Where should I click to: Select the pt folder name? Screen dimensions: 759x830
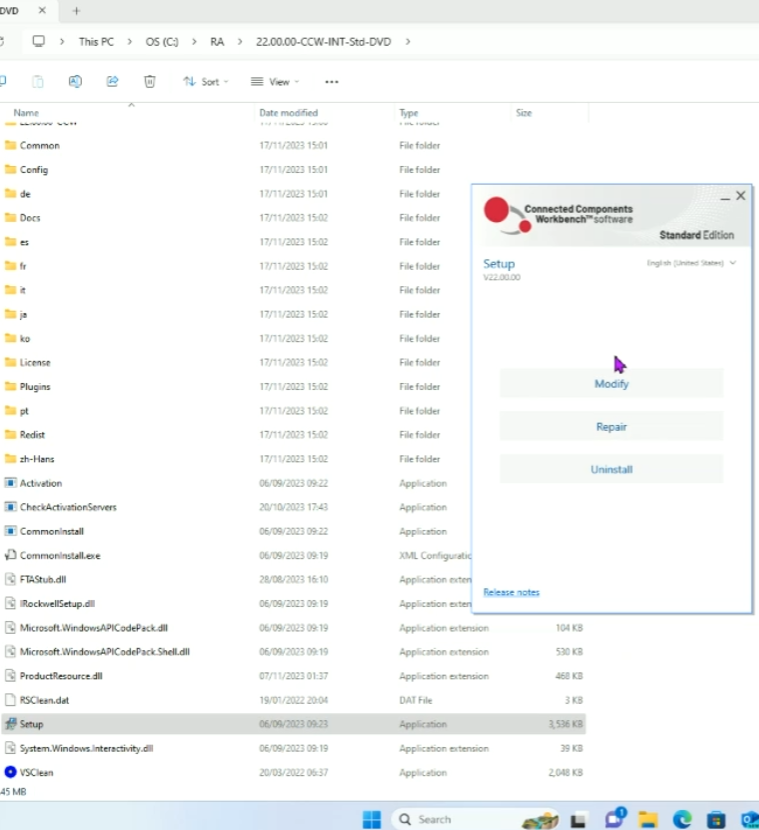pyautogui.click(x=24, y=411)
